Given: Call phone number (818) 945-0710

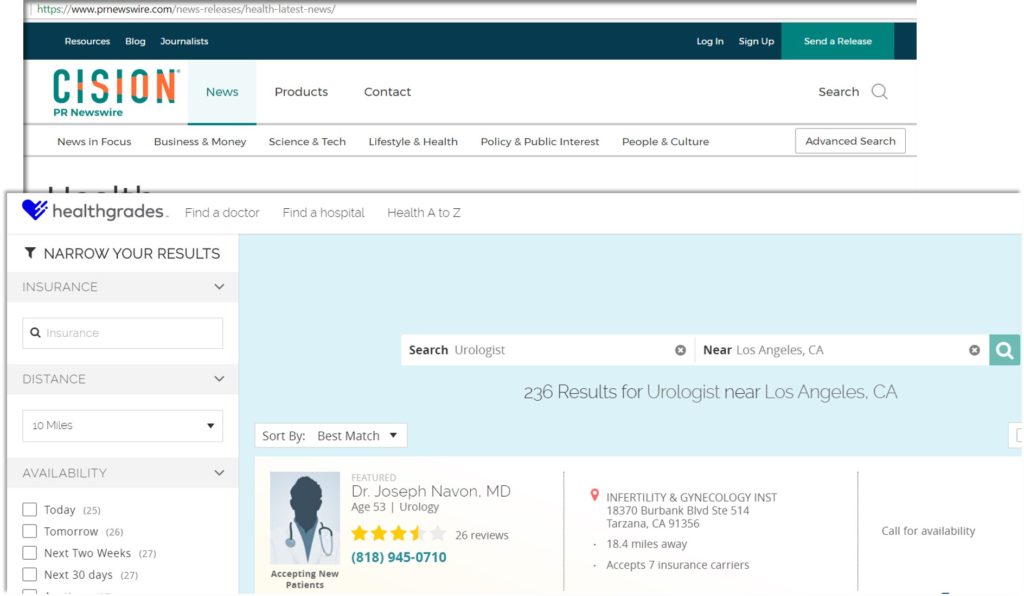Looking at the screenshot, I should (399, 557).
